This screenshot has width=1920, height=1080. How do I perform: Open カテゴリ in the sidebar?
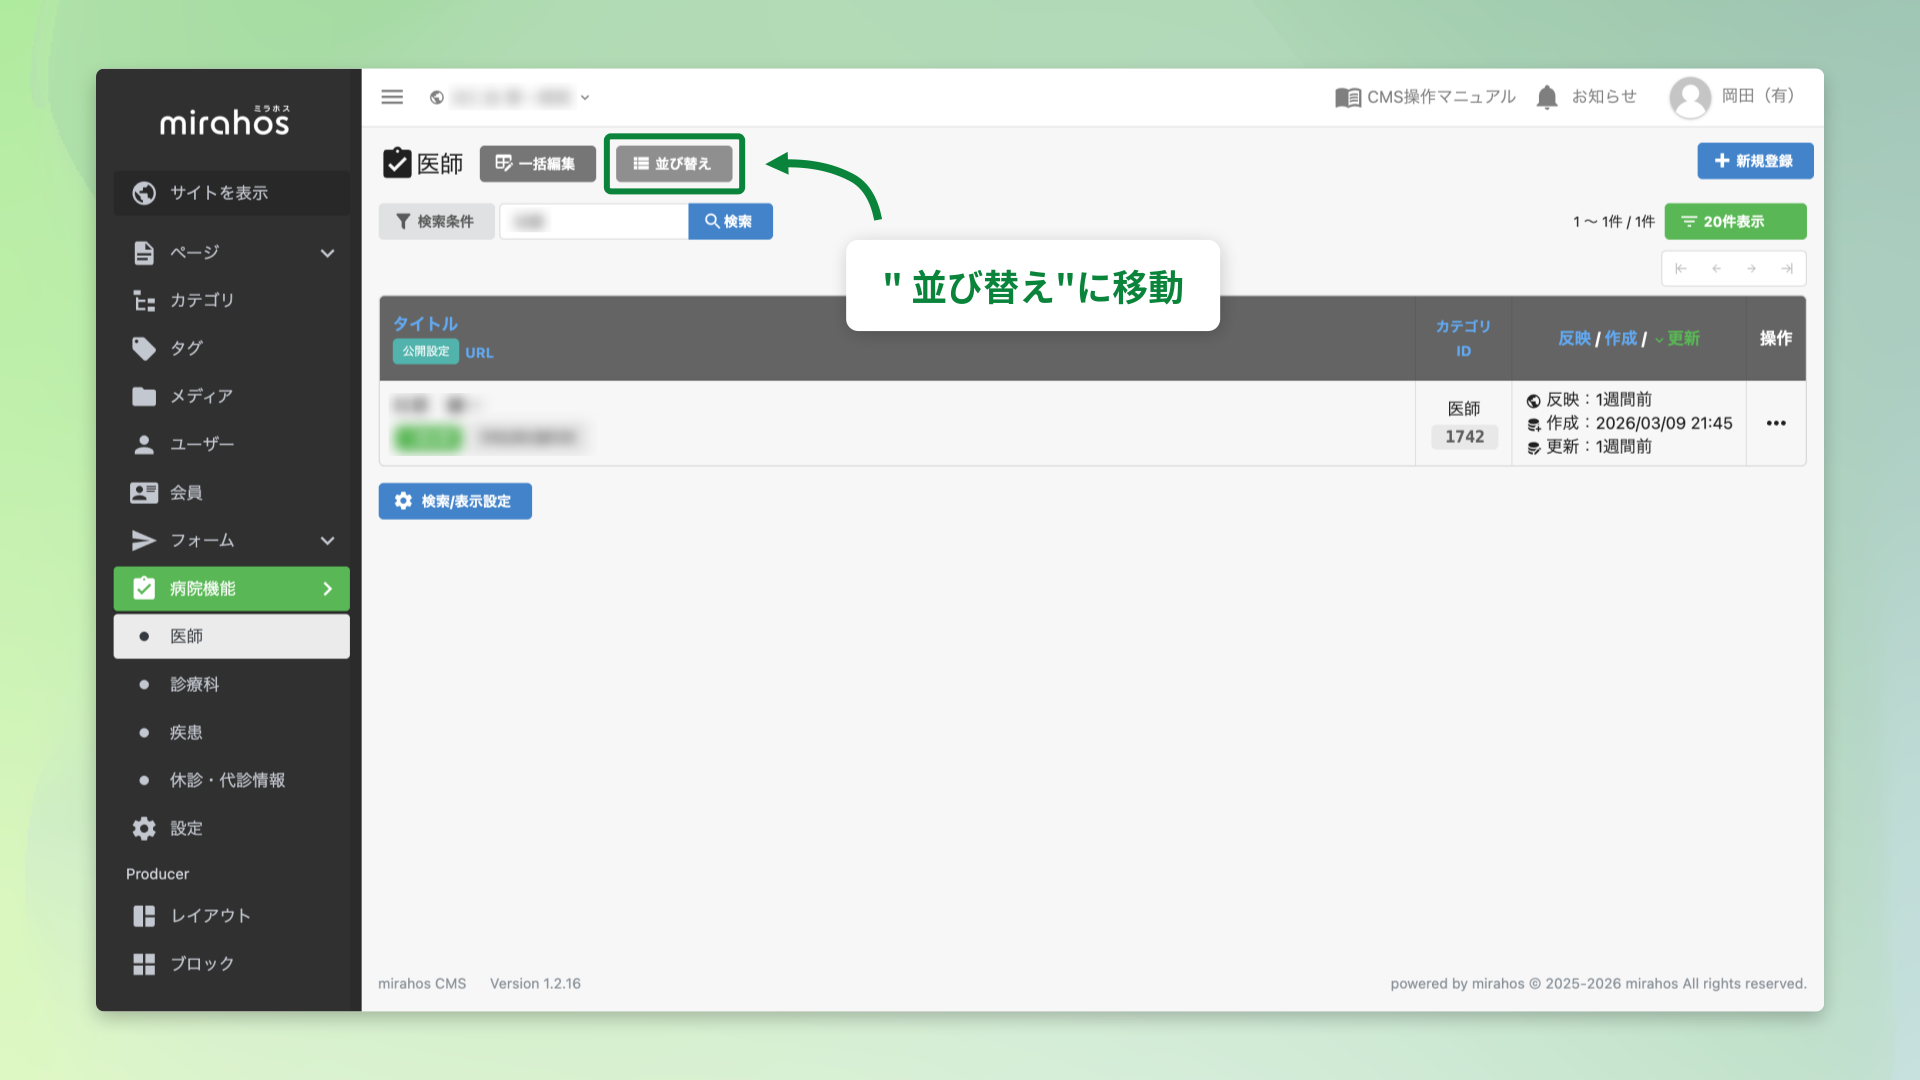click(232, 300)
